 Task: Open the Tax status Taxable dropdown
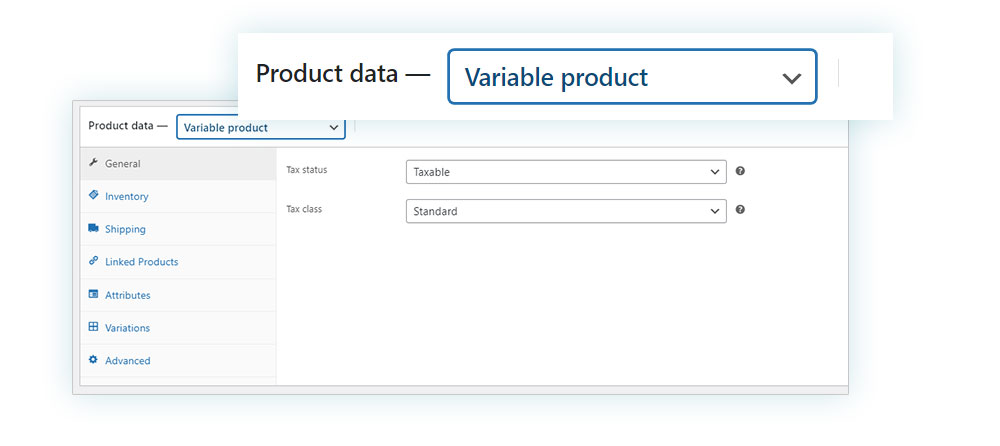click(566, 172)
